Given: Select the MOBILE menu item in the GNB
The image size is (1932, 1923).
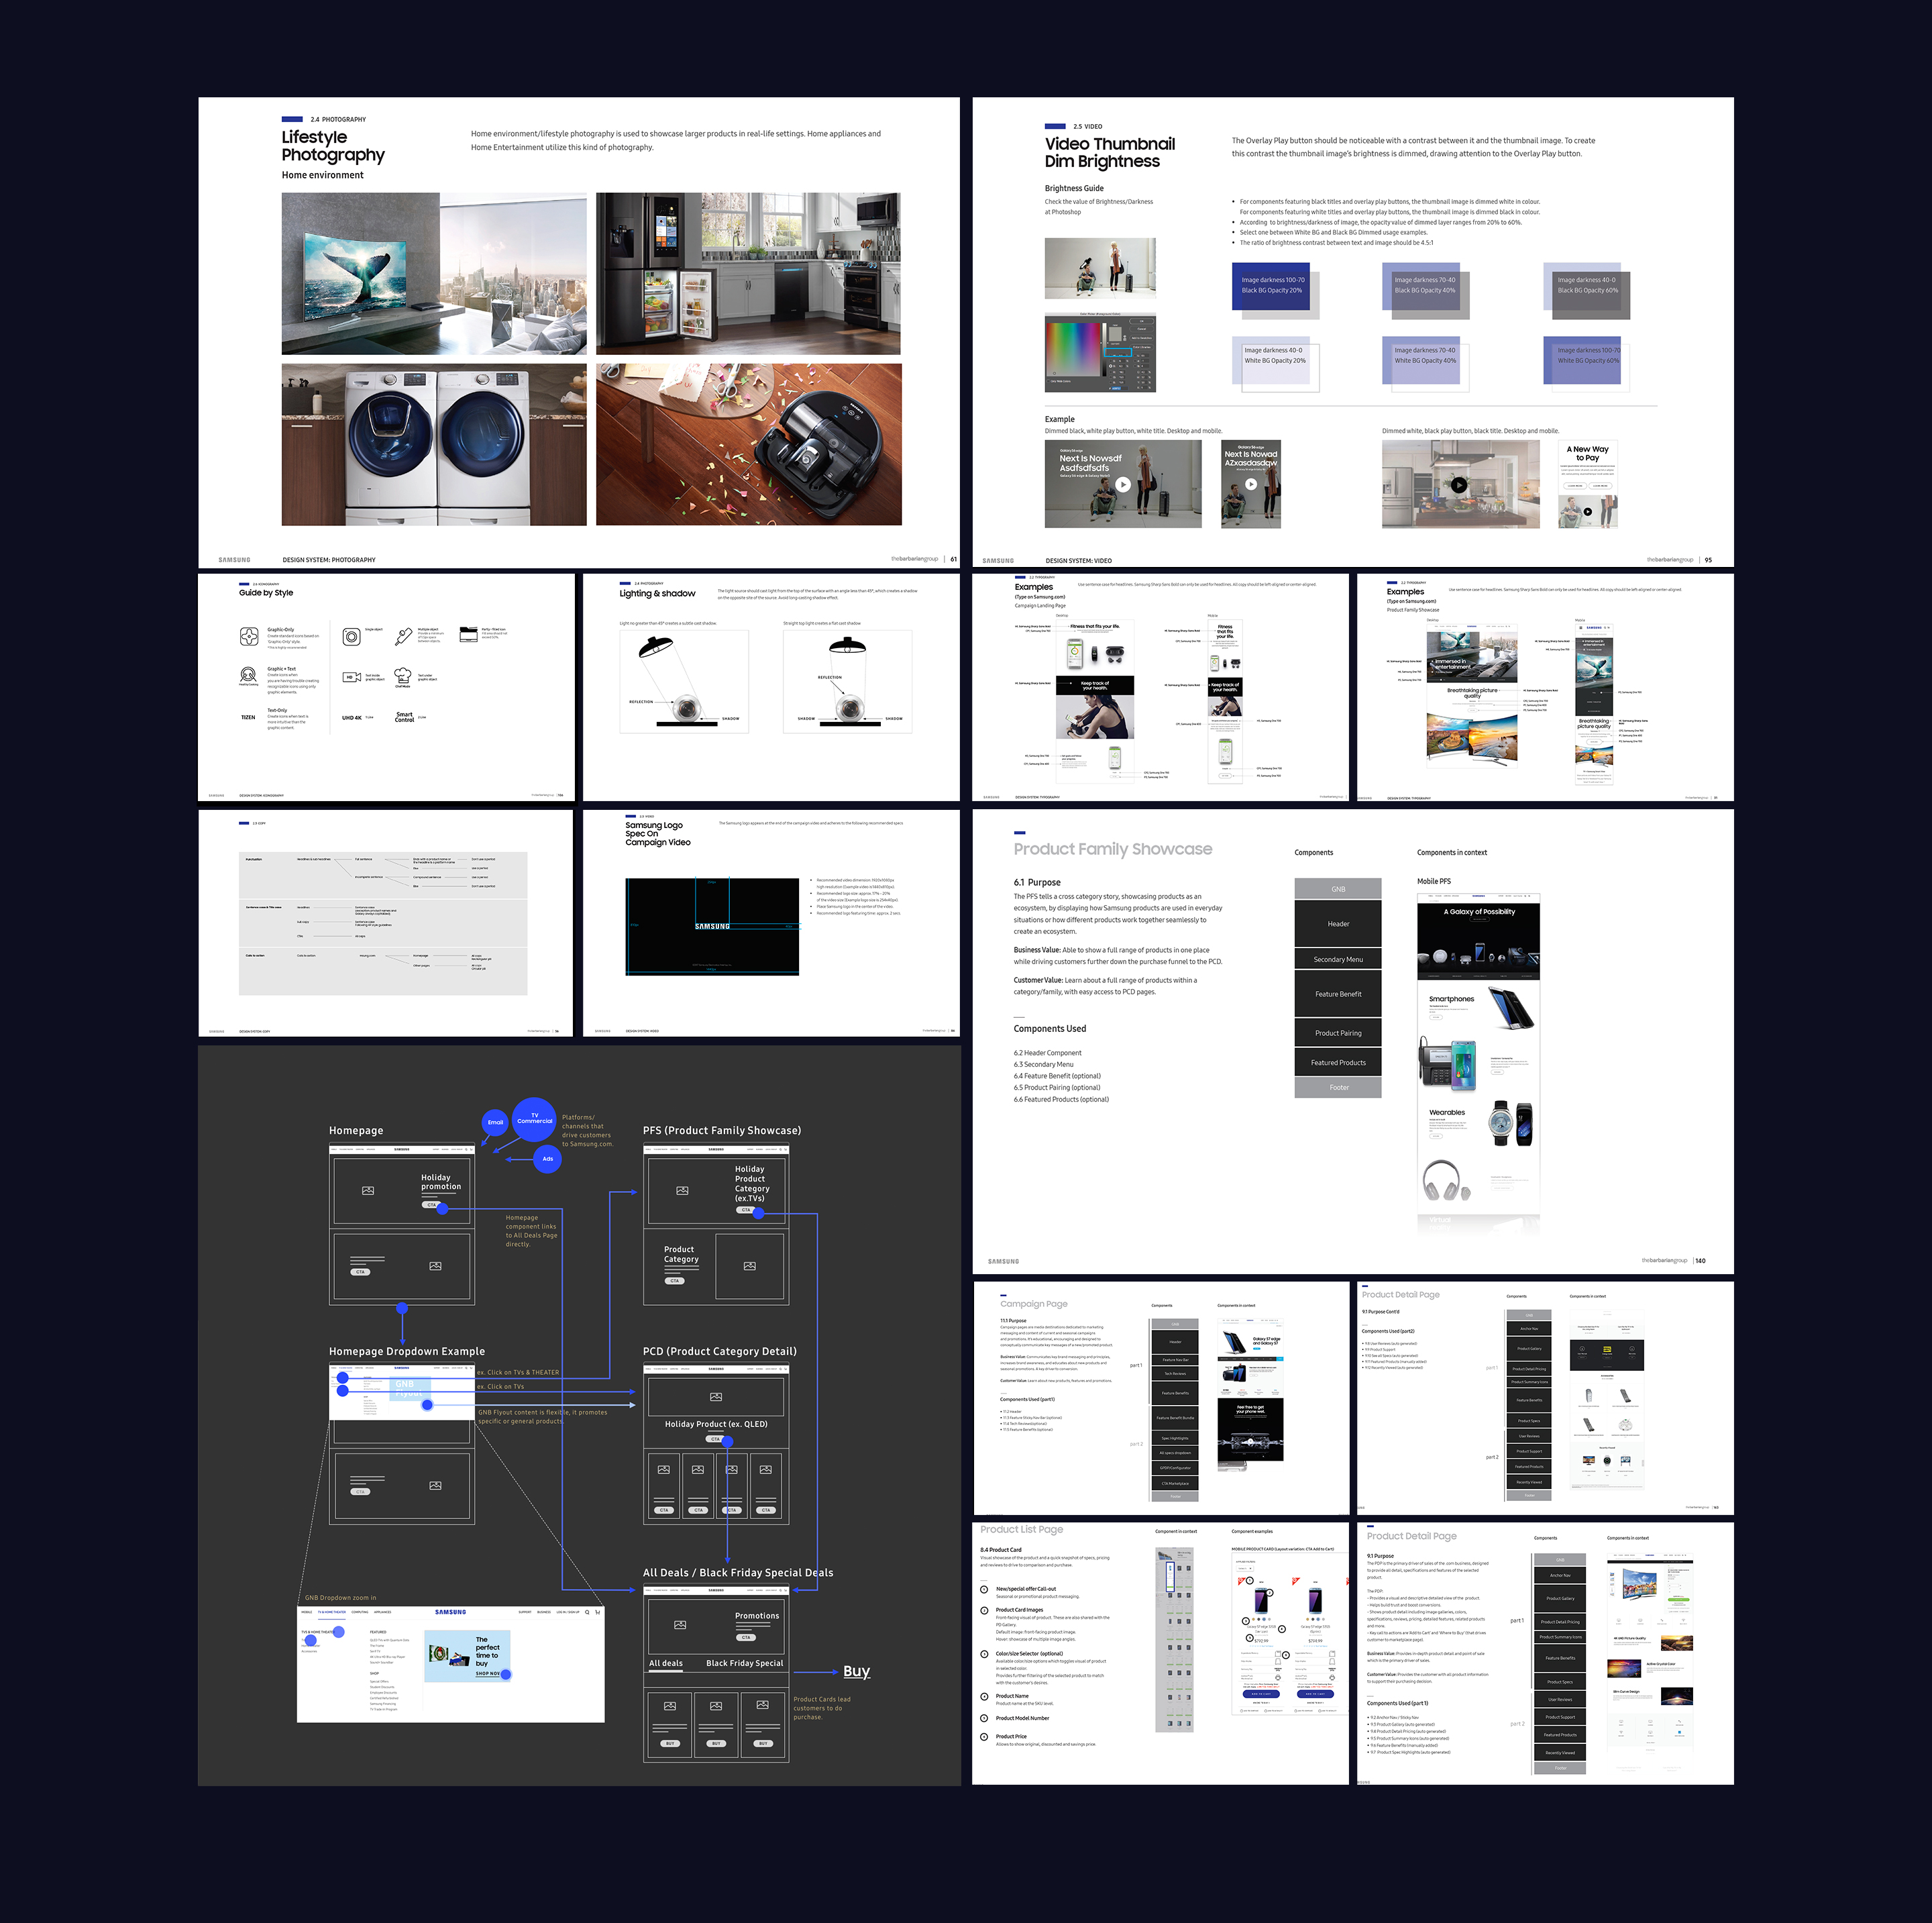Looking at the screenshot, I should click(x=307, y=1612).
